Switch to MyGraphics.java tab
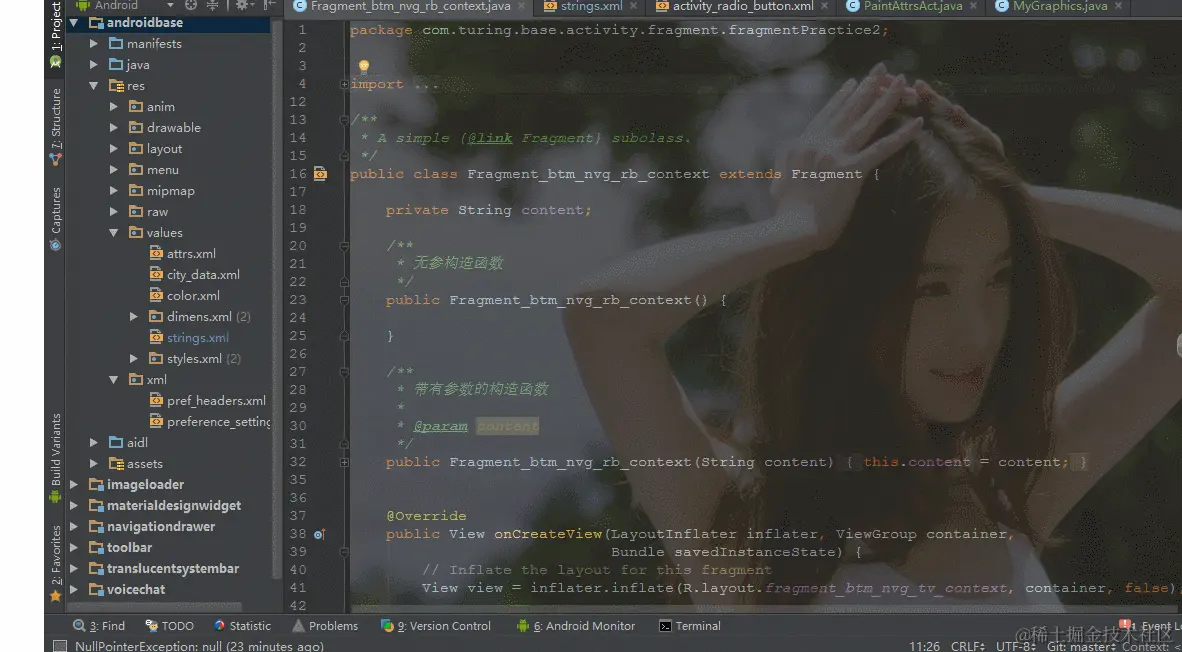Screen dimensions: 1182x652 pyautogui.click(x=1058, y=6)
